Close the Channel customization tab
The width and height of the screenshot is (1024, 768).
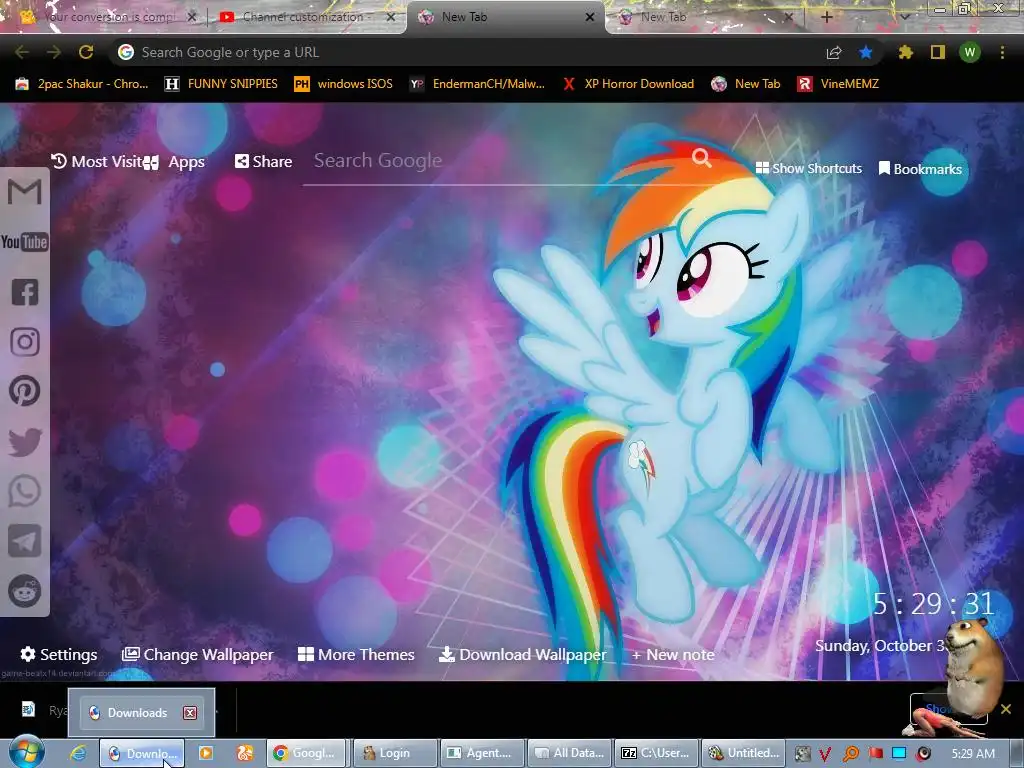[391, 17]
